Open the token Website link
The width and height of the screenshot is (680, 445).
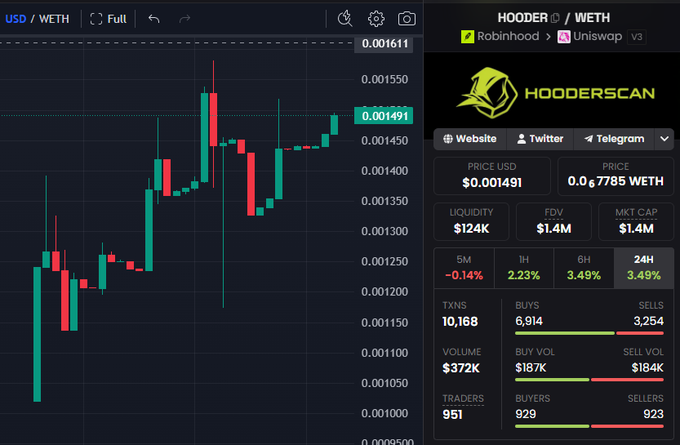click(x=470, y=139)
